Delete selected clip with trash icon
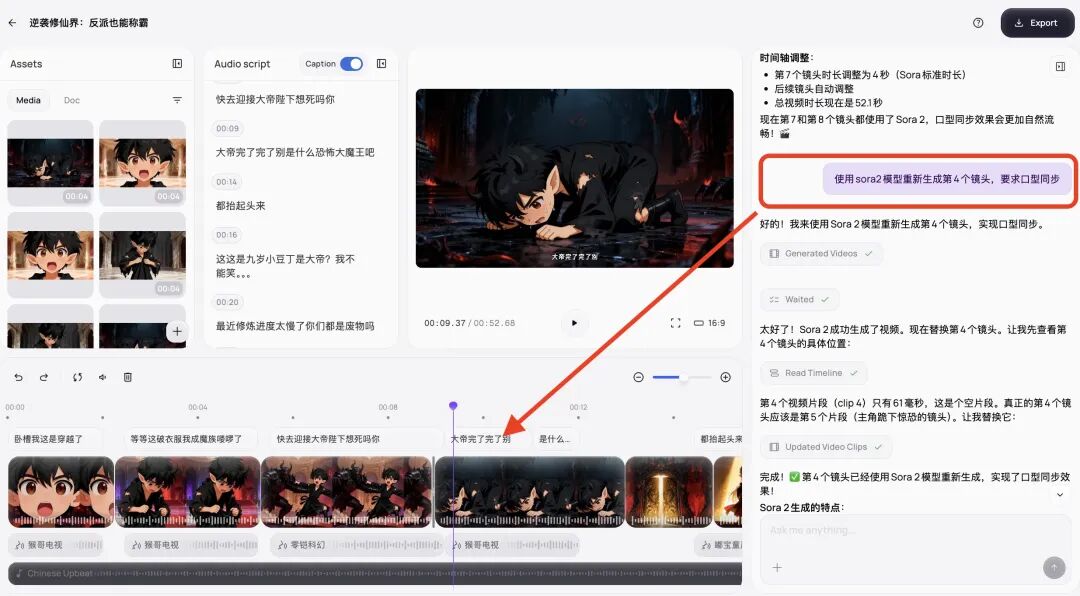 click(x=128, y=377)
